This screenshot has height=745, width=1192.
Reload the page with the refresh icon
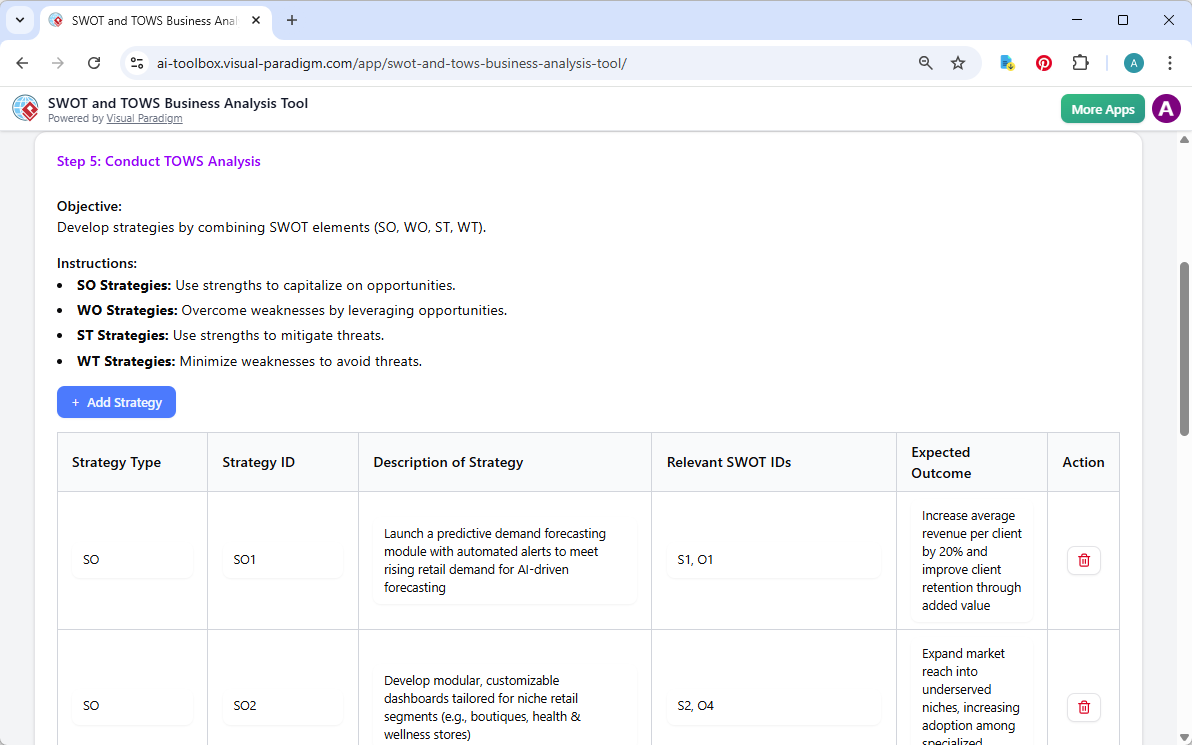[x=94, y=62]
